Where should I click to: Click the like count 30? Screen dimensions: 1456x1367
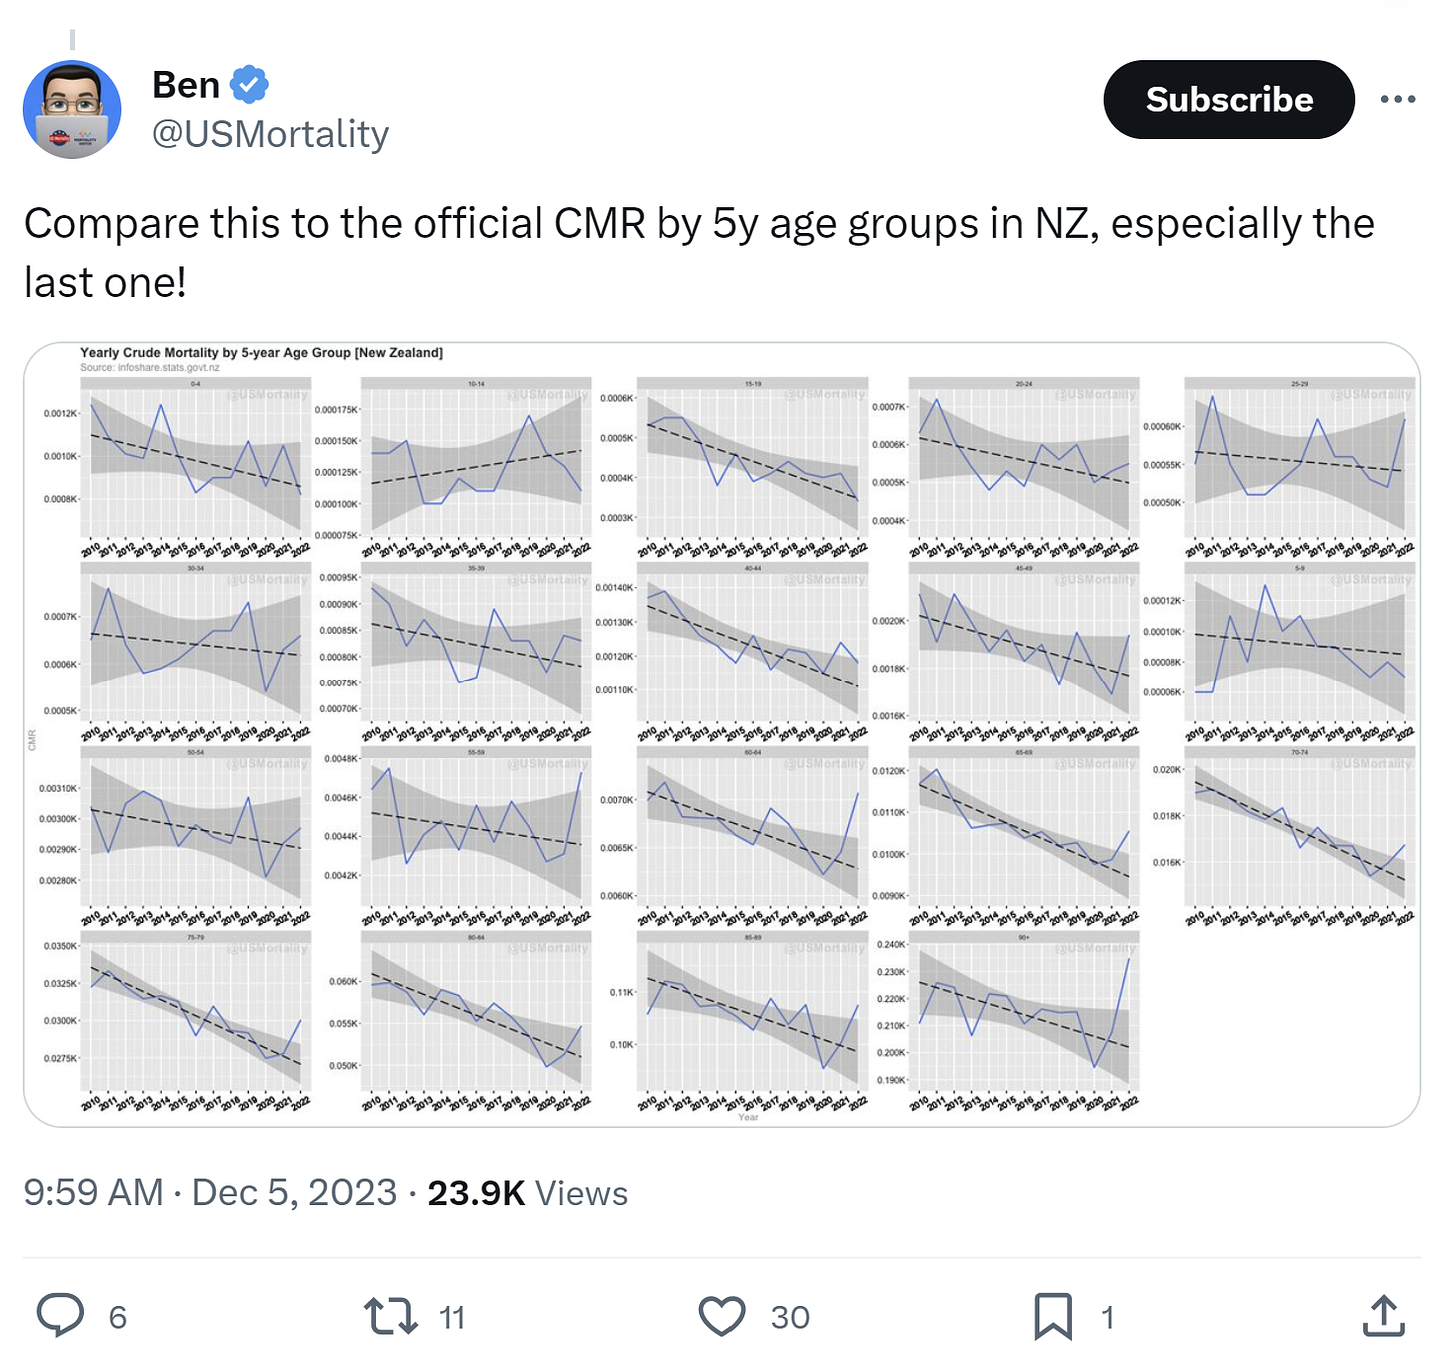coord(790,1317)
